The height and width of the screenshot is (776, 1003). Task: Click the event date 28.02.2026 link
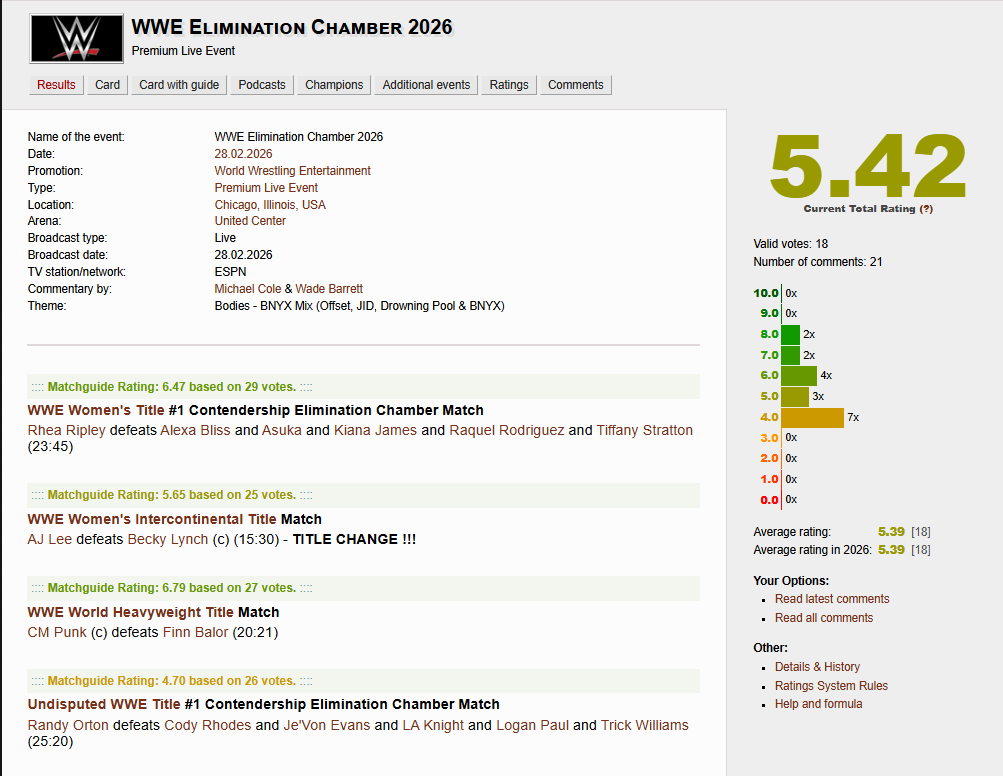tap(243, 154)
